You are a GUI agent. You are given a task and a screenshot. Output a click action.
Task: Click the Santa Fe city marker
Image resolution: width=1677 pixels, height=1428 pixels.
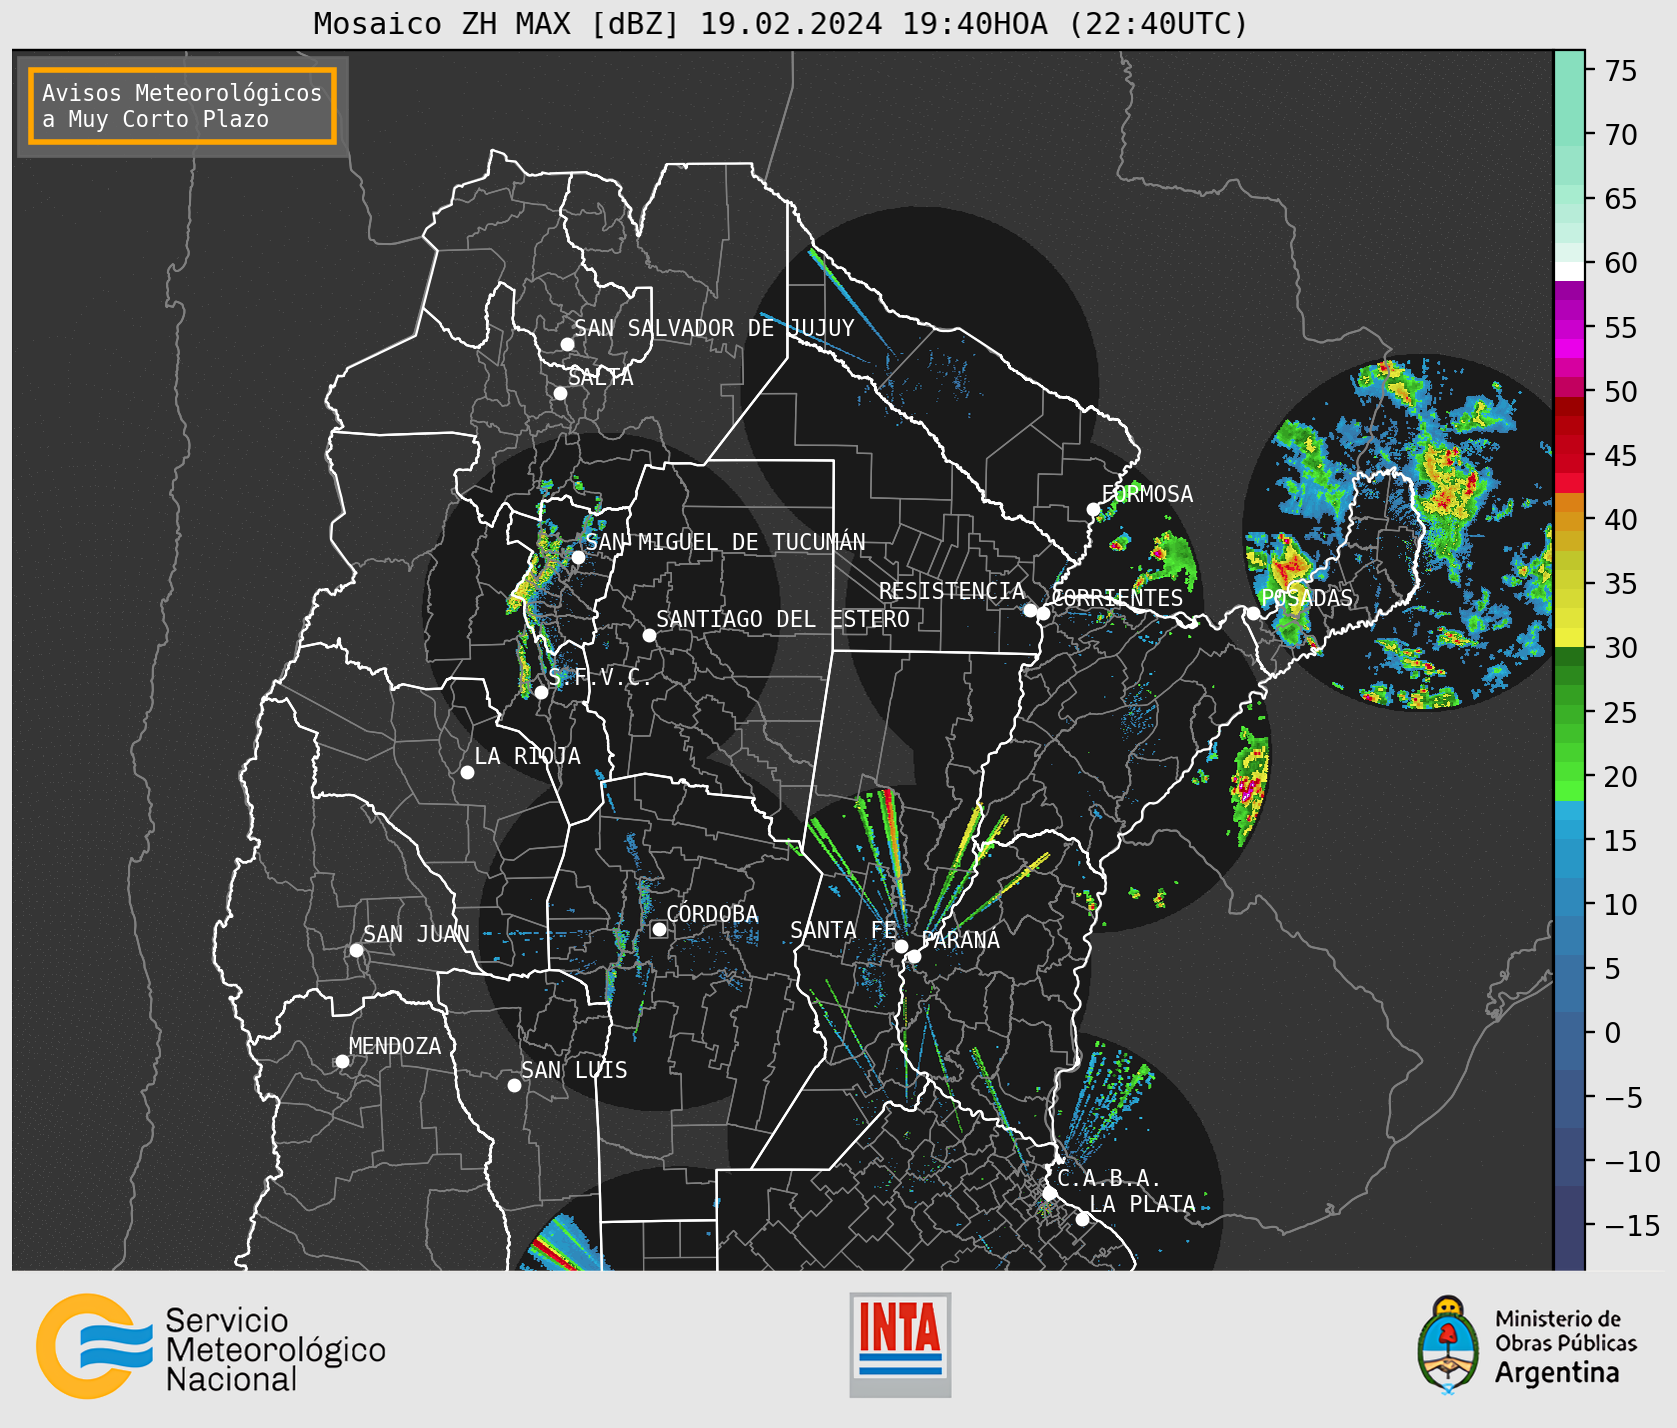tap(901, 946)
